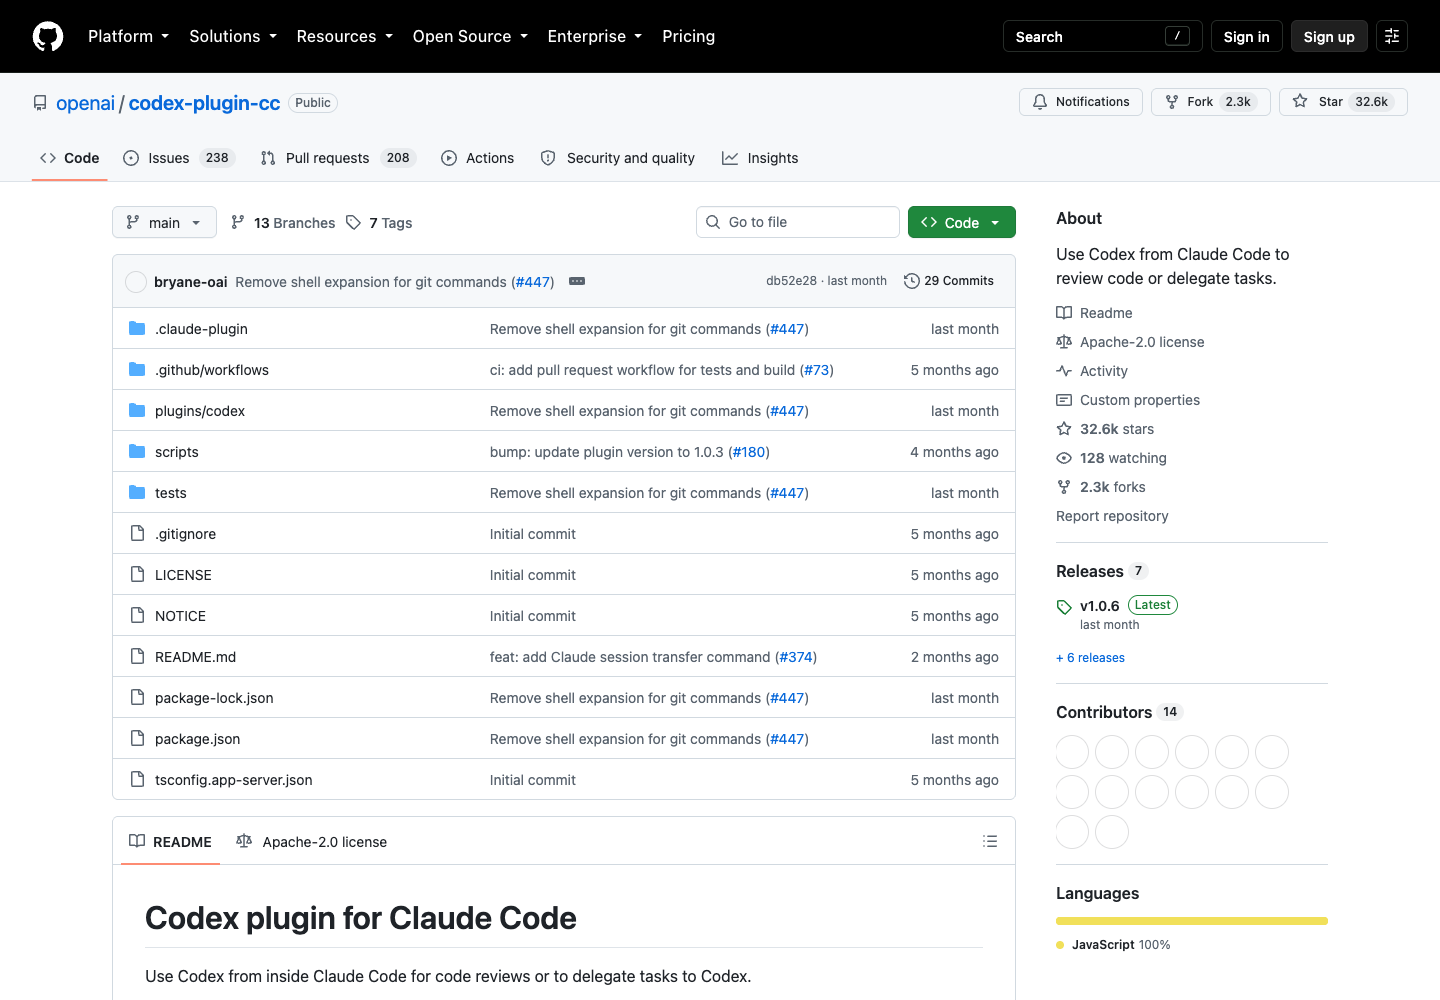1440x1000 pixels.
Task: Select the Apache-2.0 license tab below the file list
Action: [311, 842]
